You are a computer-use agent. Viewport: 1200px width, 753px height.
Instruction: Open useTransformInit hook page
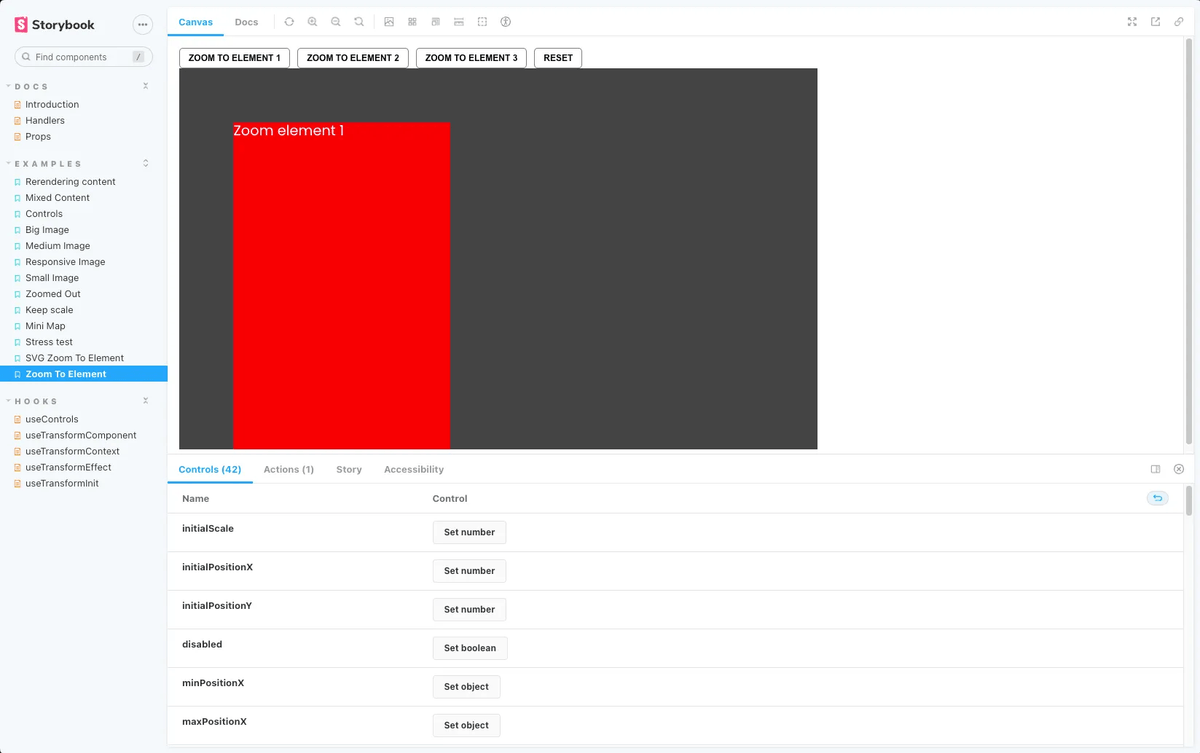click(x=62, y=484)
